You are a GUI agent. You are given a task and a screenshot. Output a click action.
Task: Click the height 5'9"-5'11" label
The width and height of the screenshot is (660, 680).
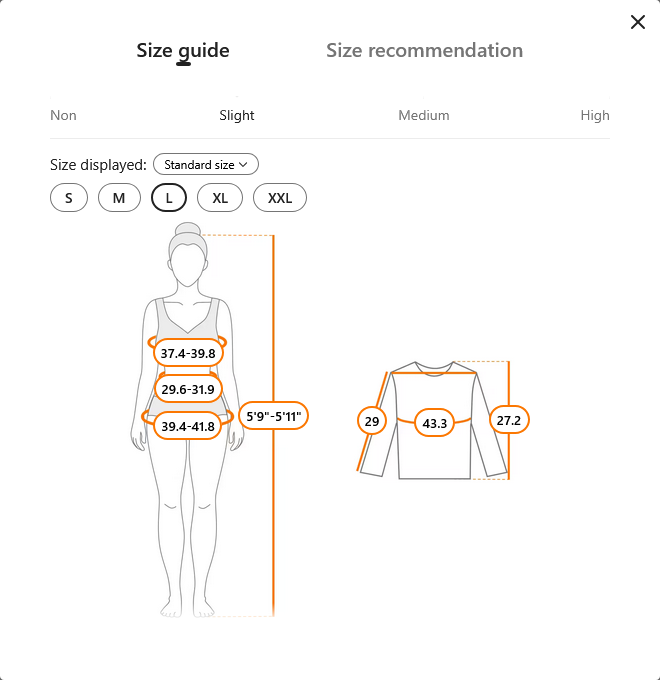[274, 415]
